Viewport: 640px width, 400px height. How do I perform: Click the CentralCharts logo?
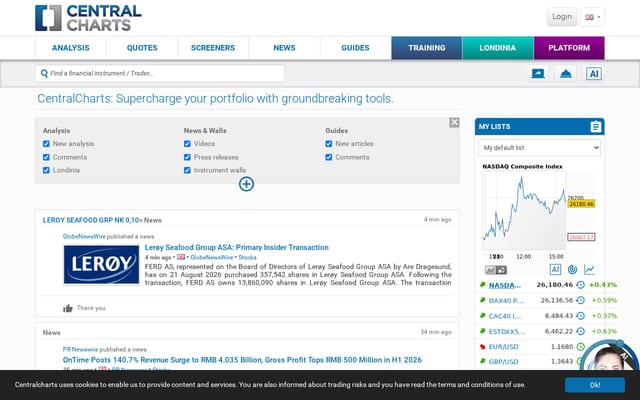pyautogui.click(x=88, y=18)
